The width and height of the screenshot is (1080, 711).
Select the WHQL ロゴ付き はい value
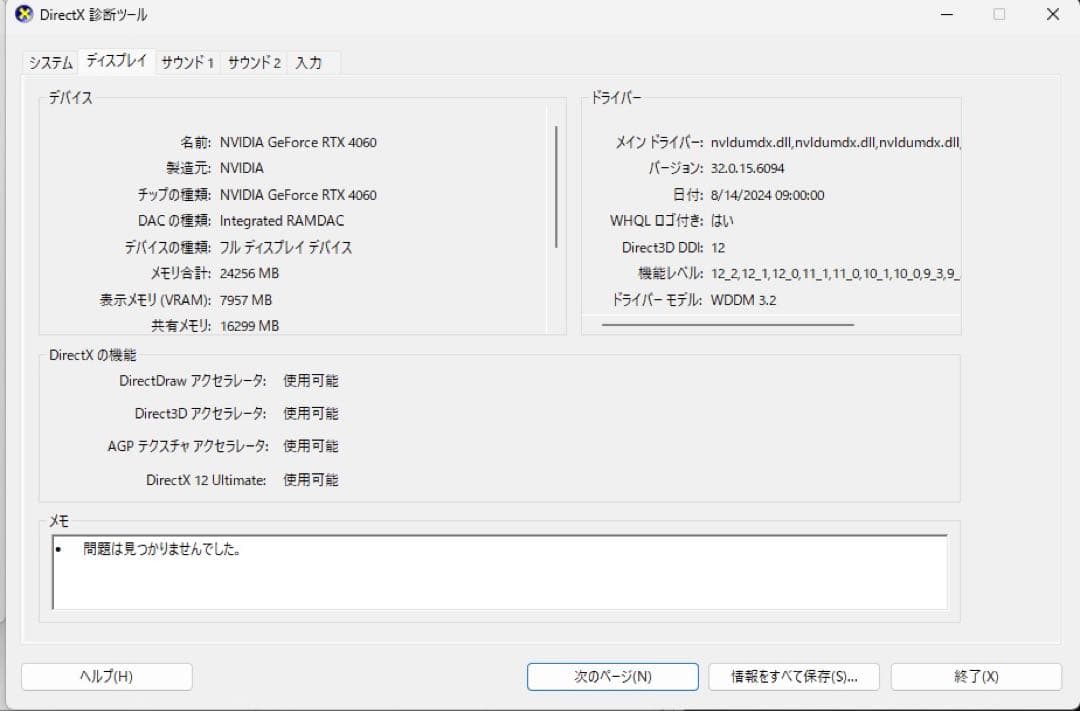pos(723,220)
